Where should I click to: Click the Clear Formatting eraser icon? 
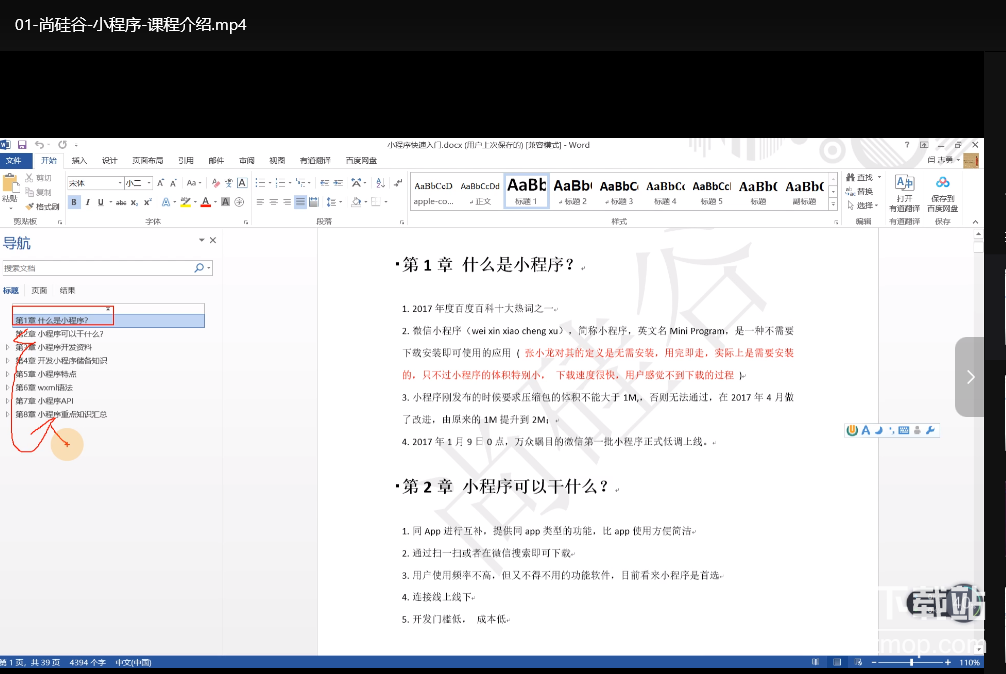pos(216,183)
